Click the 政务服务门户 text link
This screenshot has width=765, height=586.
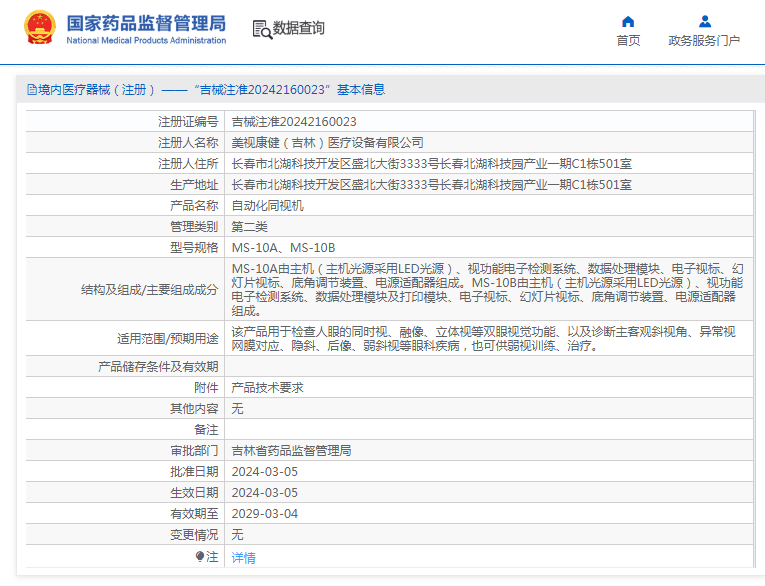tap(704, 40)
